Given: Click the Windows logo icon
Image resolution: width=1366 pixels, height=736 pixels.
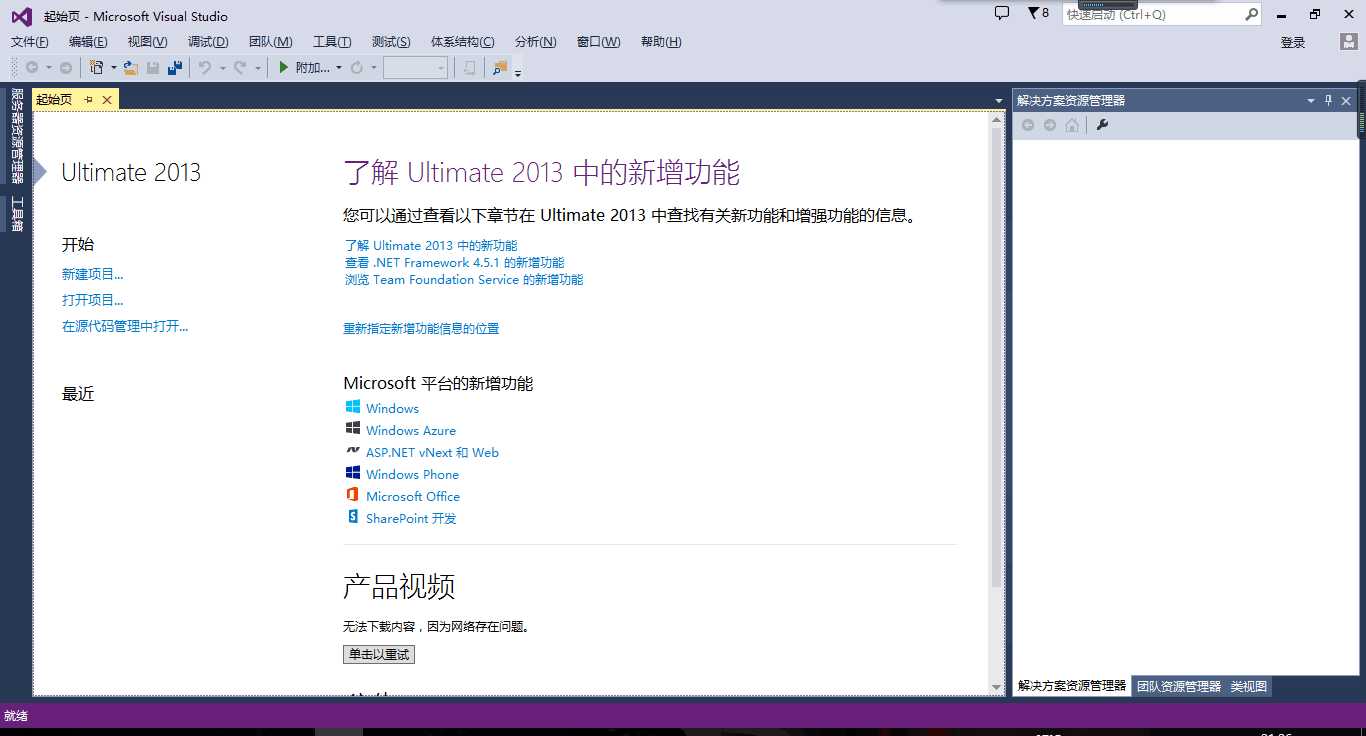Looking at the screenshot, I should 353,407.
